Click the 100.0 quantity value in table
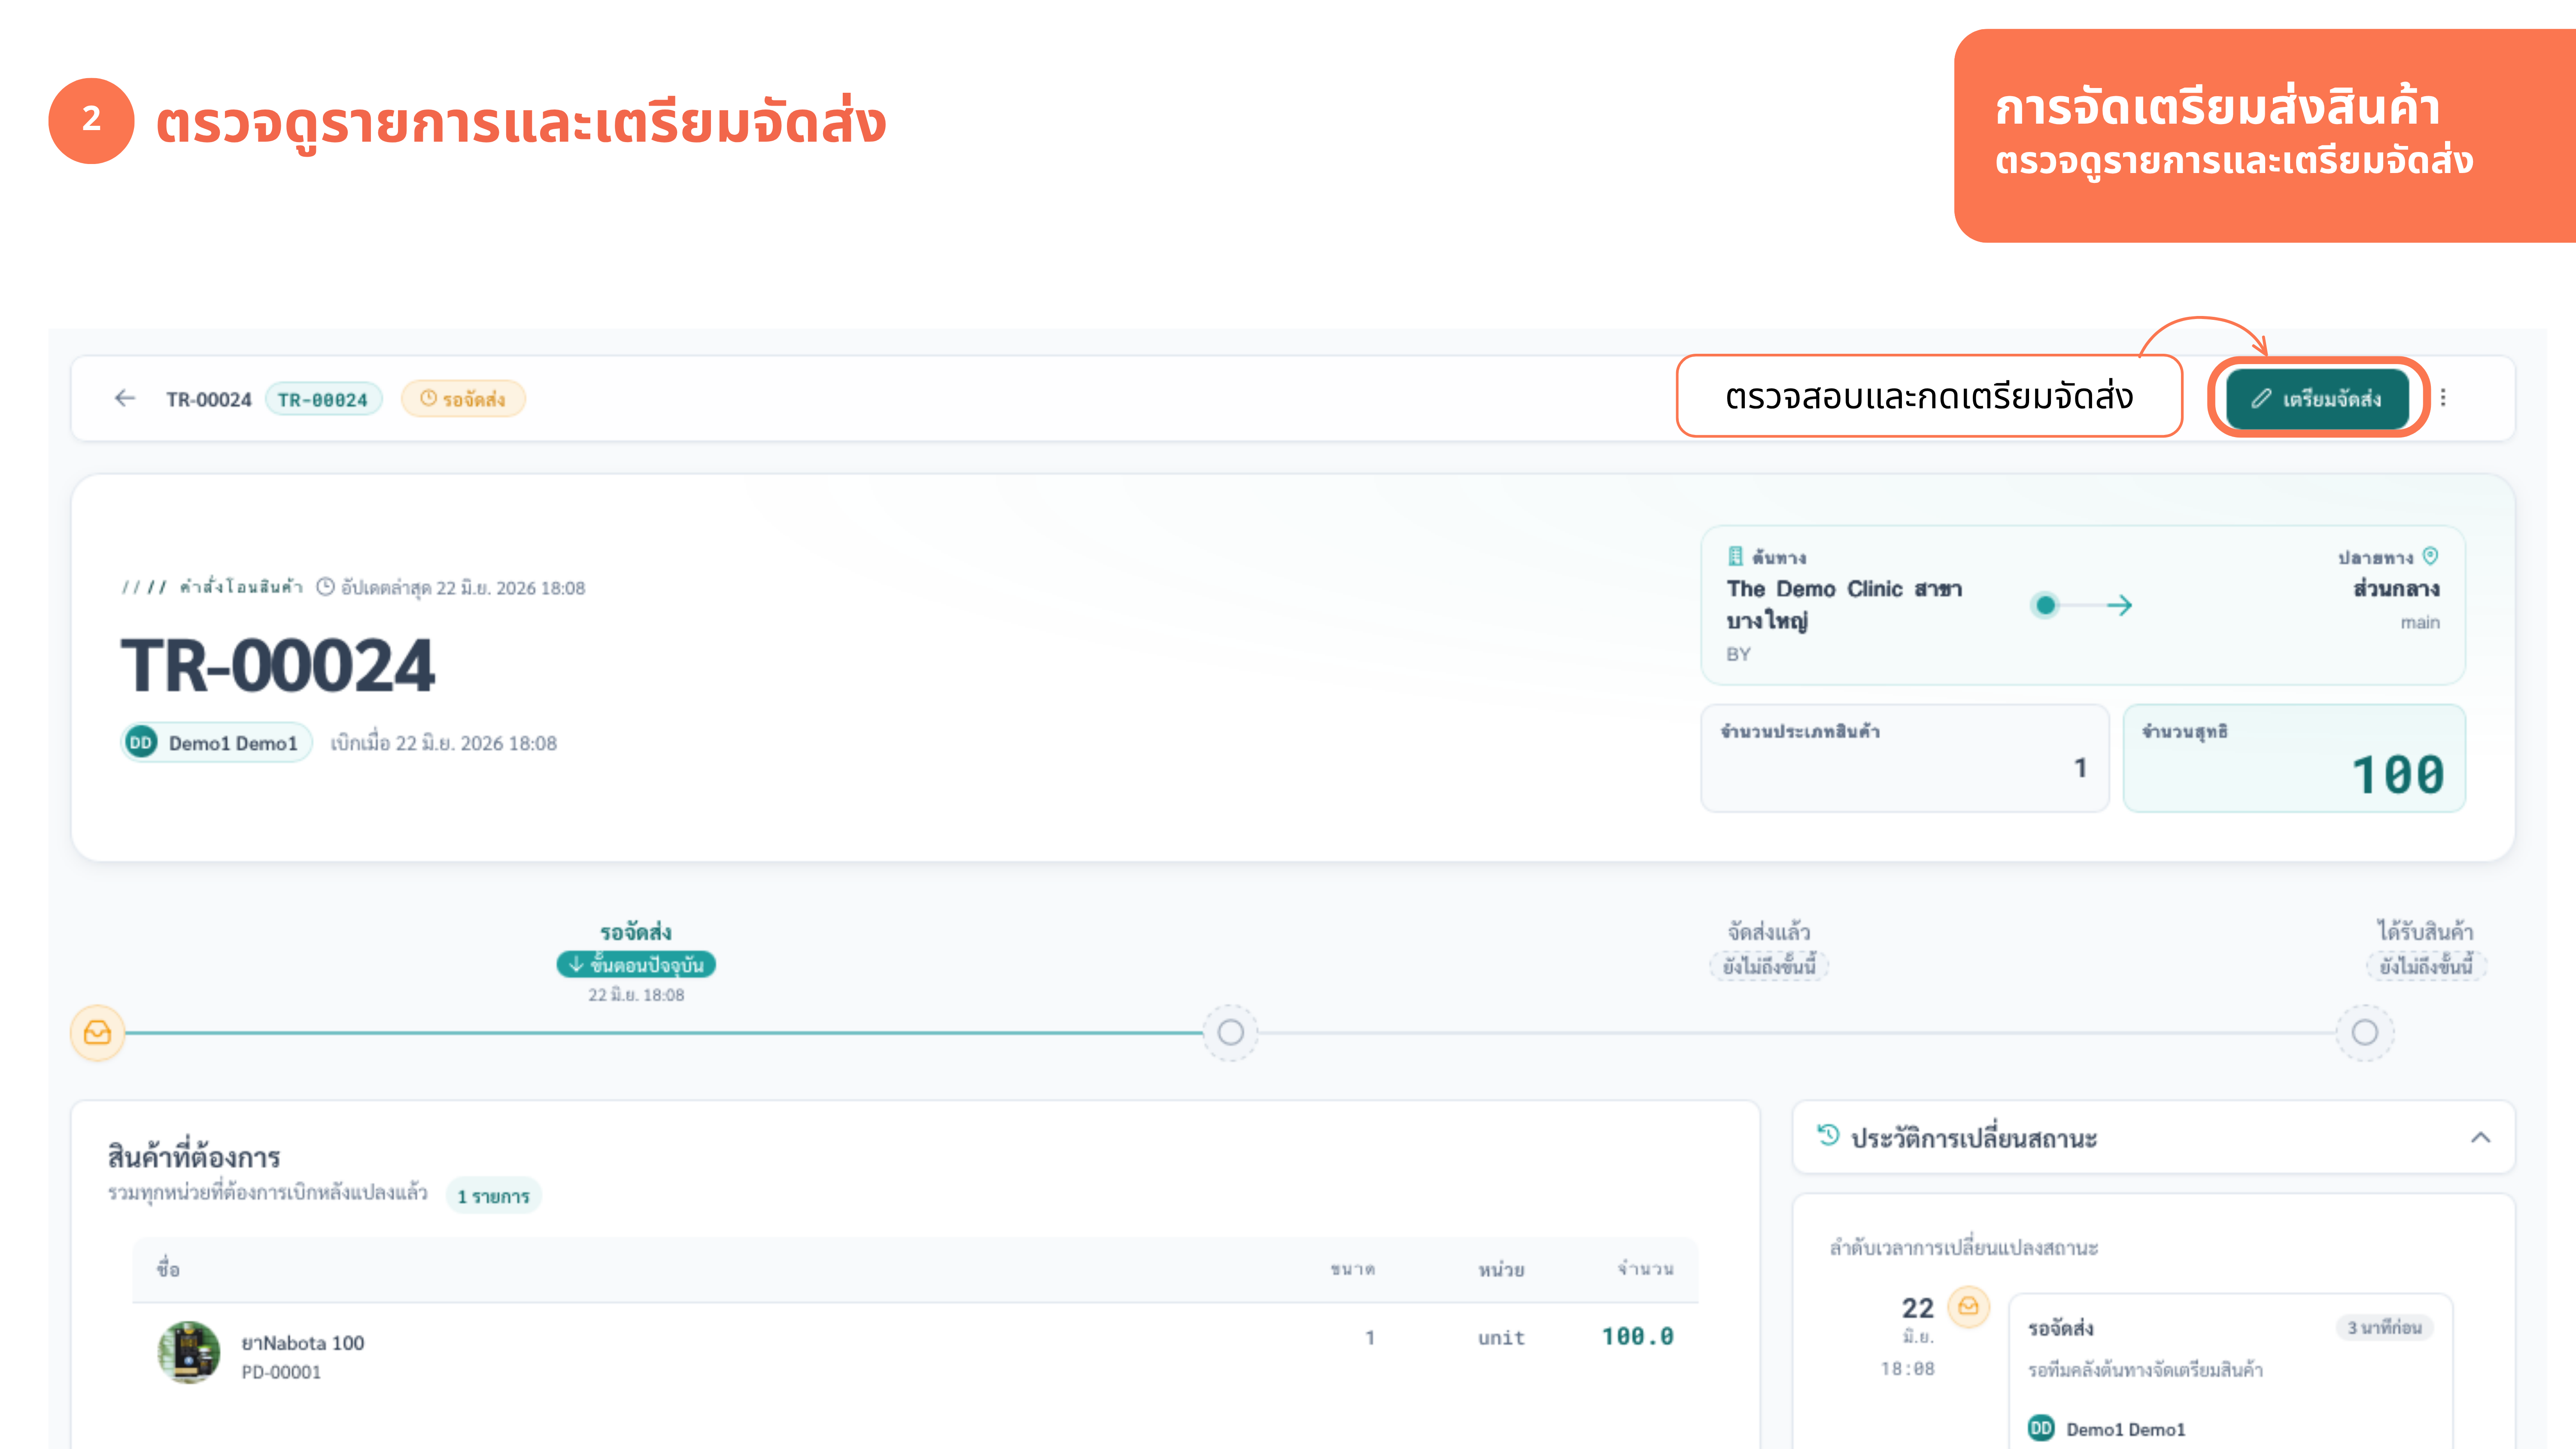 coord(1637,1337)
